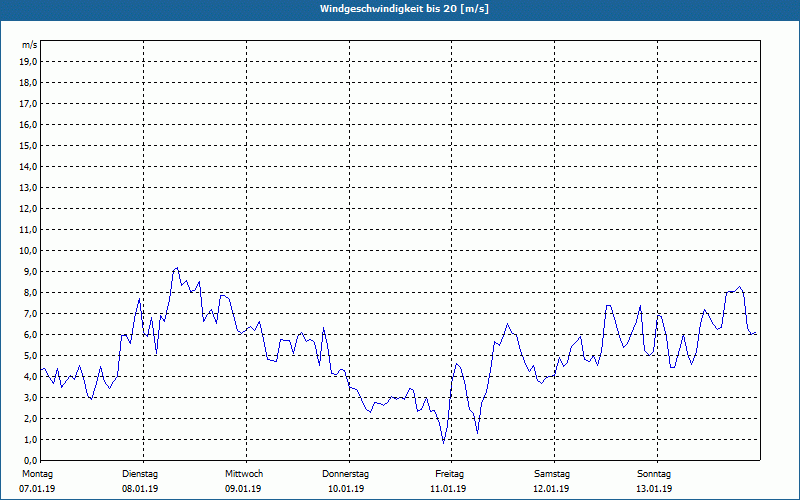Click the 14,0 y-axis label
800x500 pixels.
28,167
